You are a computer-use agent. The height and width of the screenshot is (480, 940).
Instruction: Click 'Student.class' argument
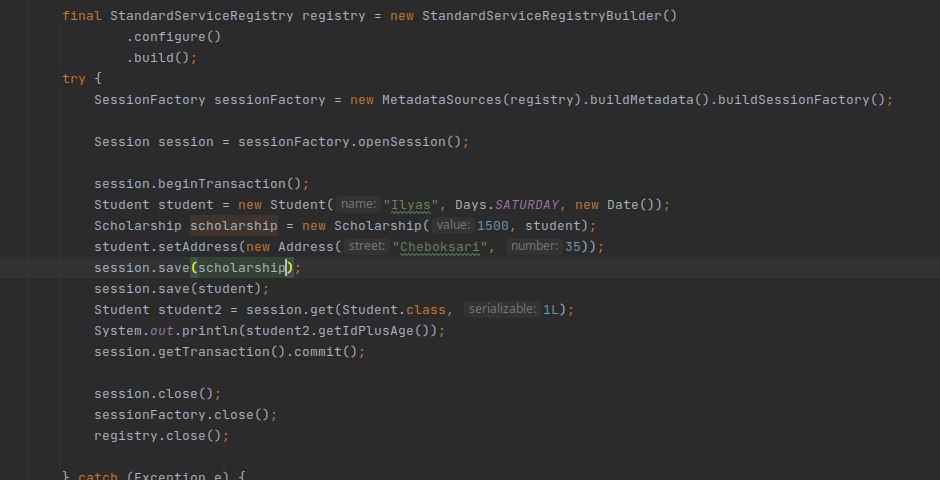point(394,309)
